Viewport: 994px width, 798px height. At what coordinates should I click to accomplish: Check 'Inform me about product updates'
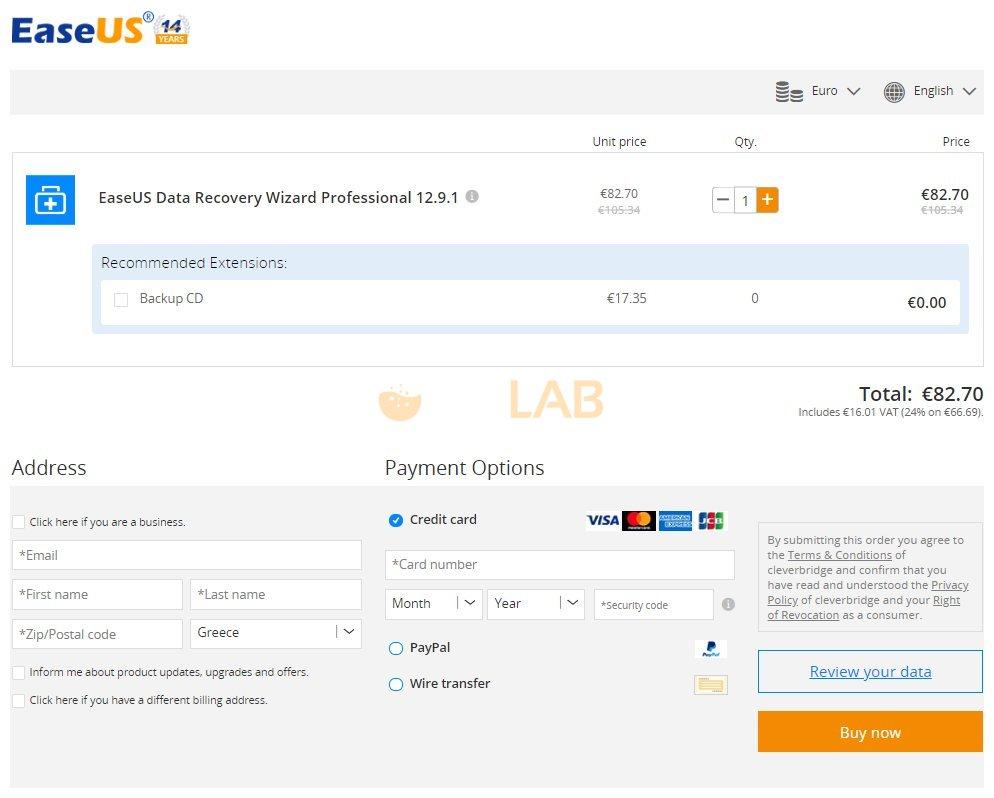[18, 672]
